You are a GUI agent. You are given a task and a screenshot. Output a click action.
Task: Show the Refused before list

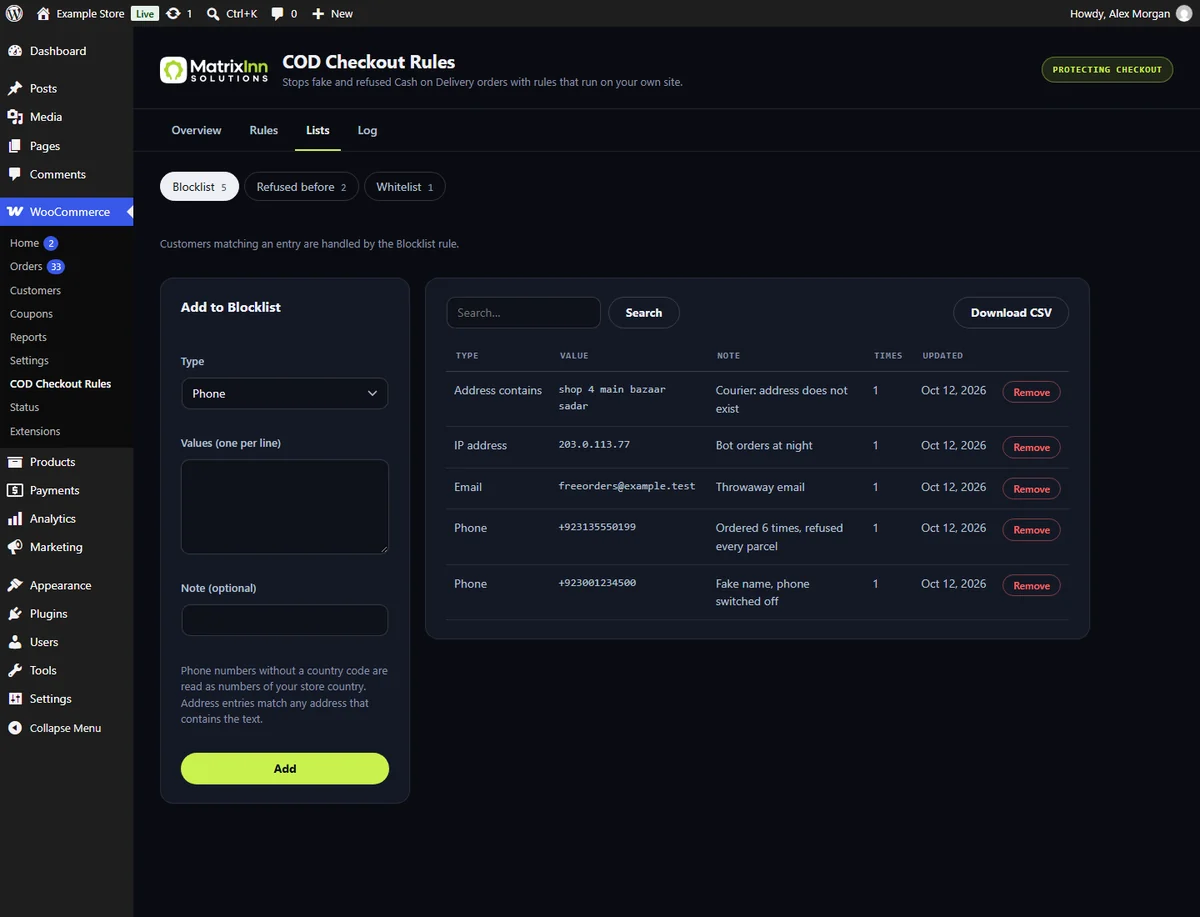[x=301, y=187]
